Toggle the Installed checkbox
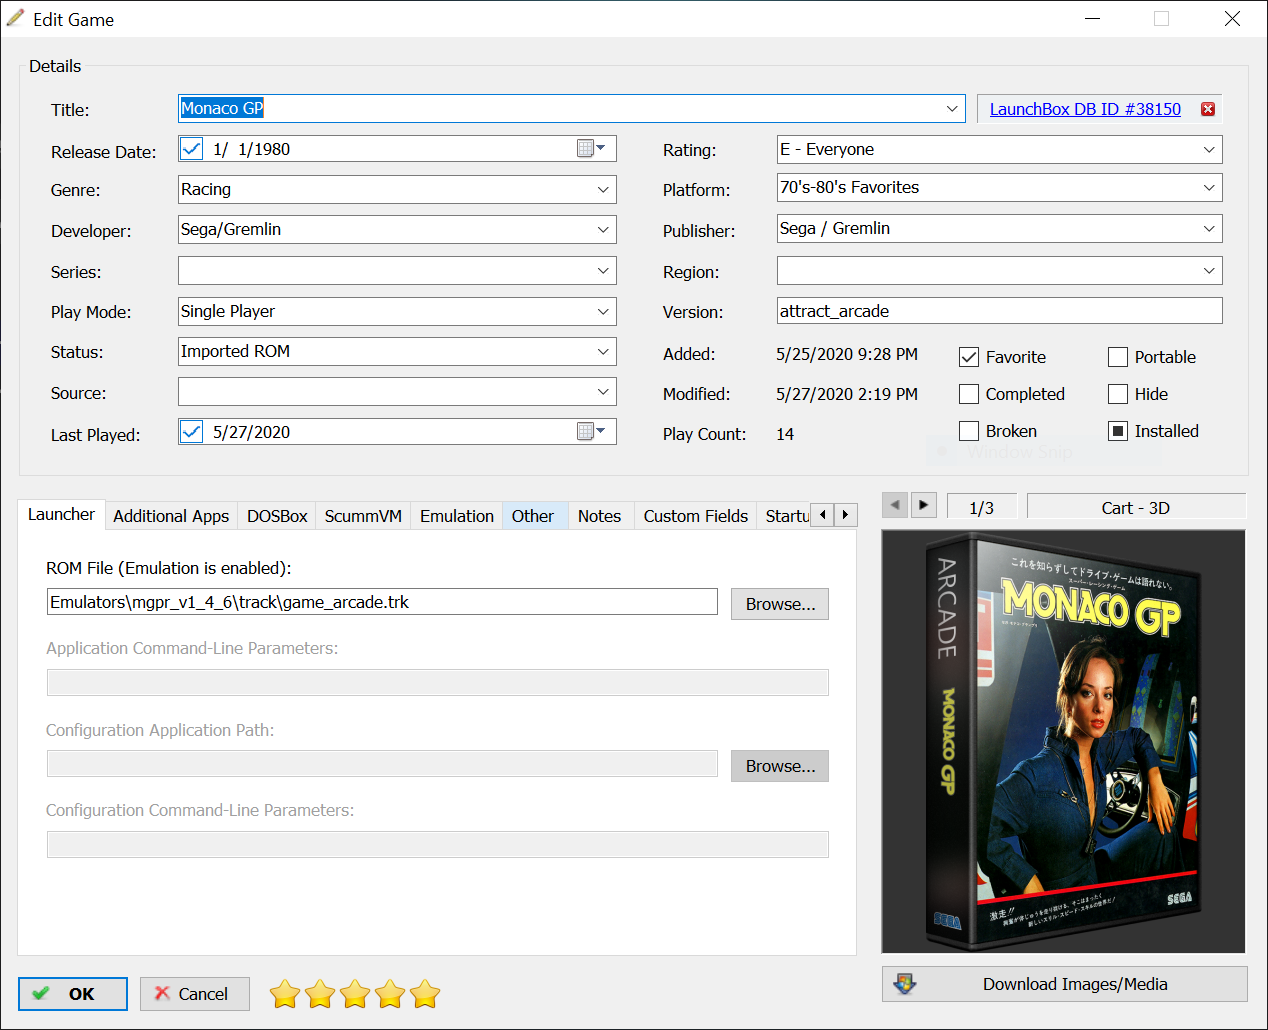1268x1030 pixels. pos(1118,431)
